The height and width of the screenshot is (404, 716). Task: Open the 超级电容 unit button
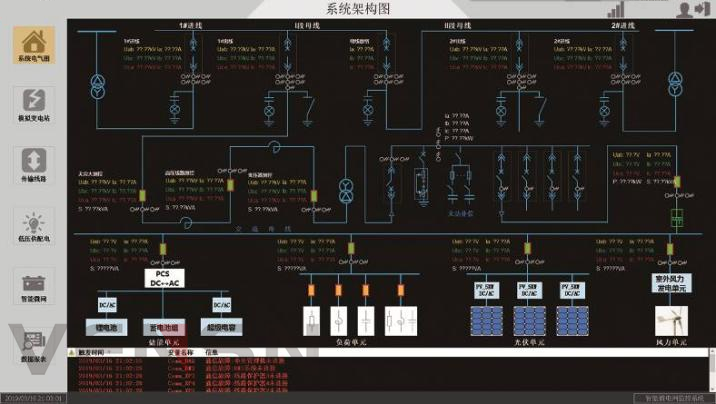[x=221, y=327]
